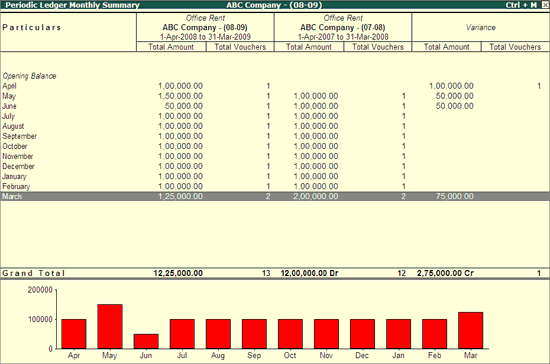The height and width of the screenshot is (364, 550).
Task: Close the Periodic Ledger Monthly Summary window
Action: 544,5
